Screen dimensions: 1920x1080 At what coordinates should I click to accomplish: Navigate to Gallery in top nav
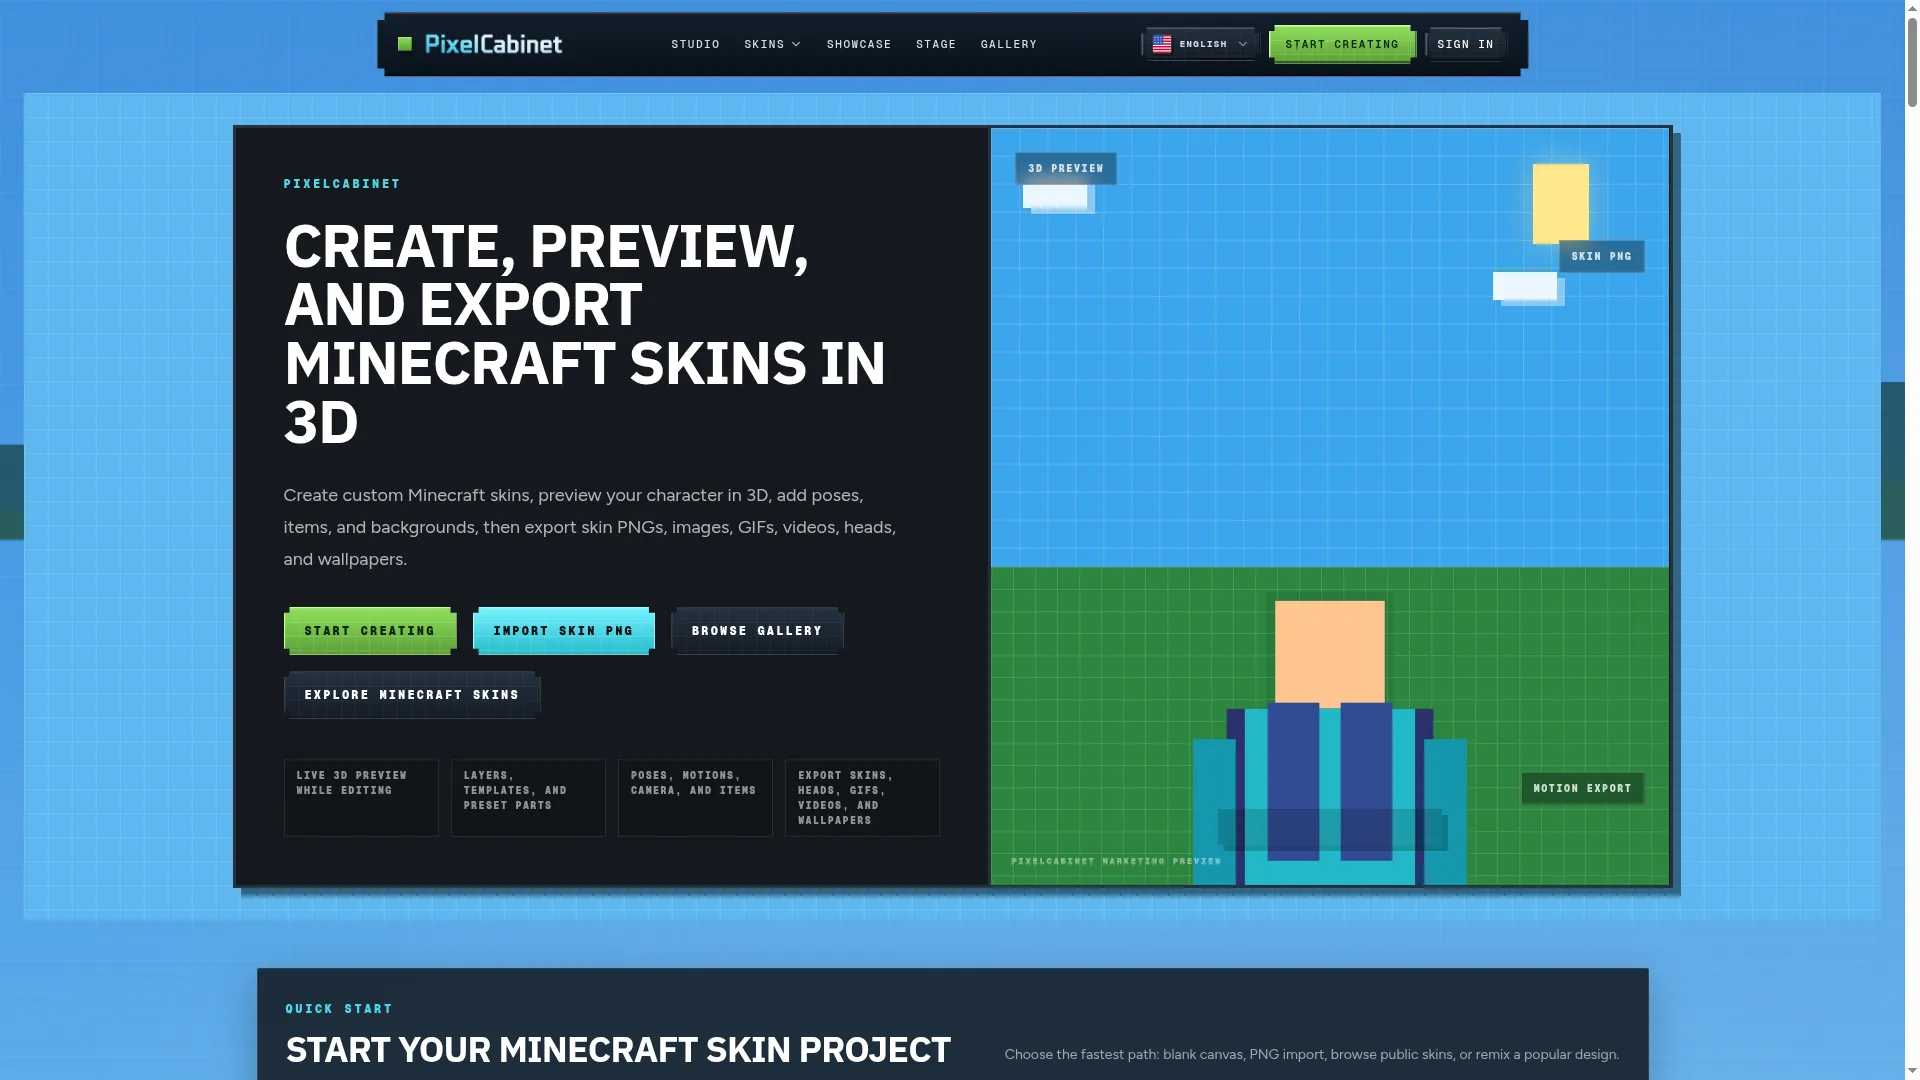[1008, 44]
